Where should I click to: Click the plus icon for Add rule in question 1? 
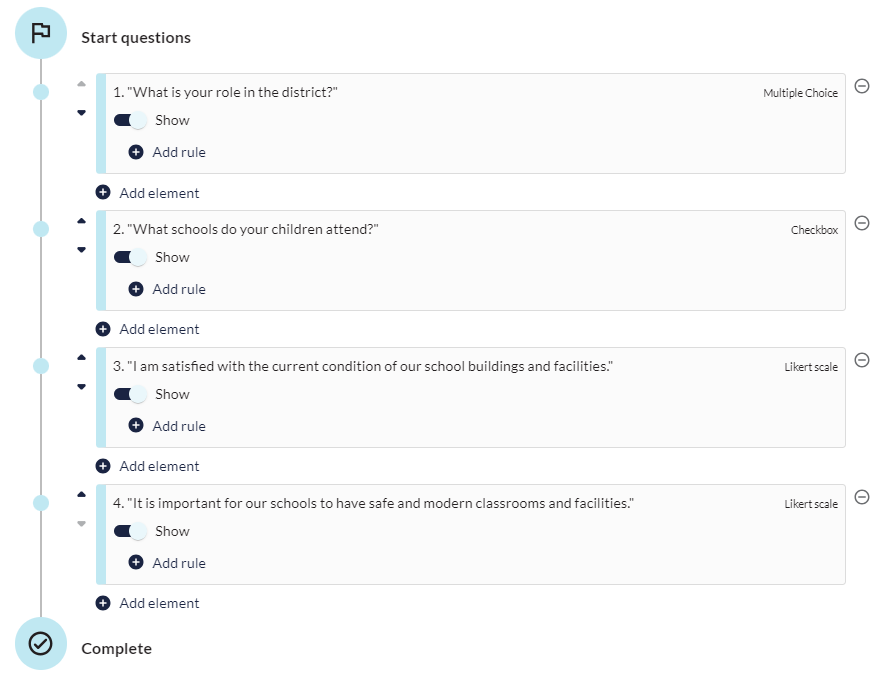tap(136, 152)
